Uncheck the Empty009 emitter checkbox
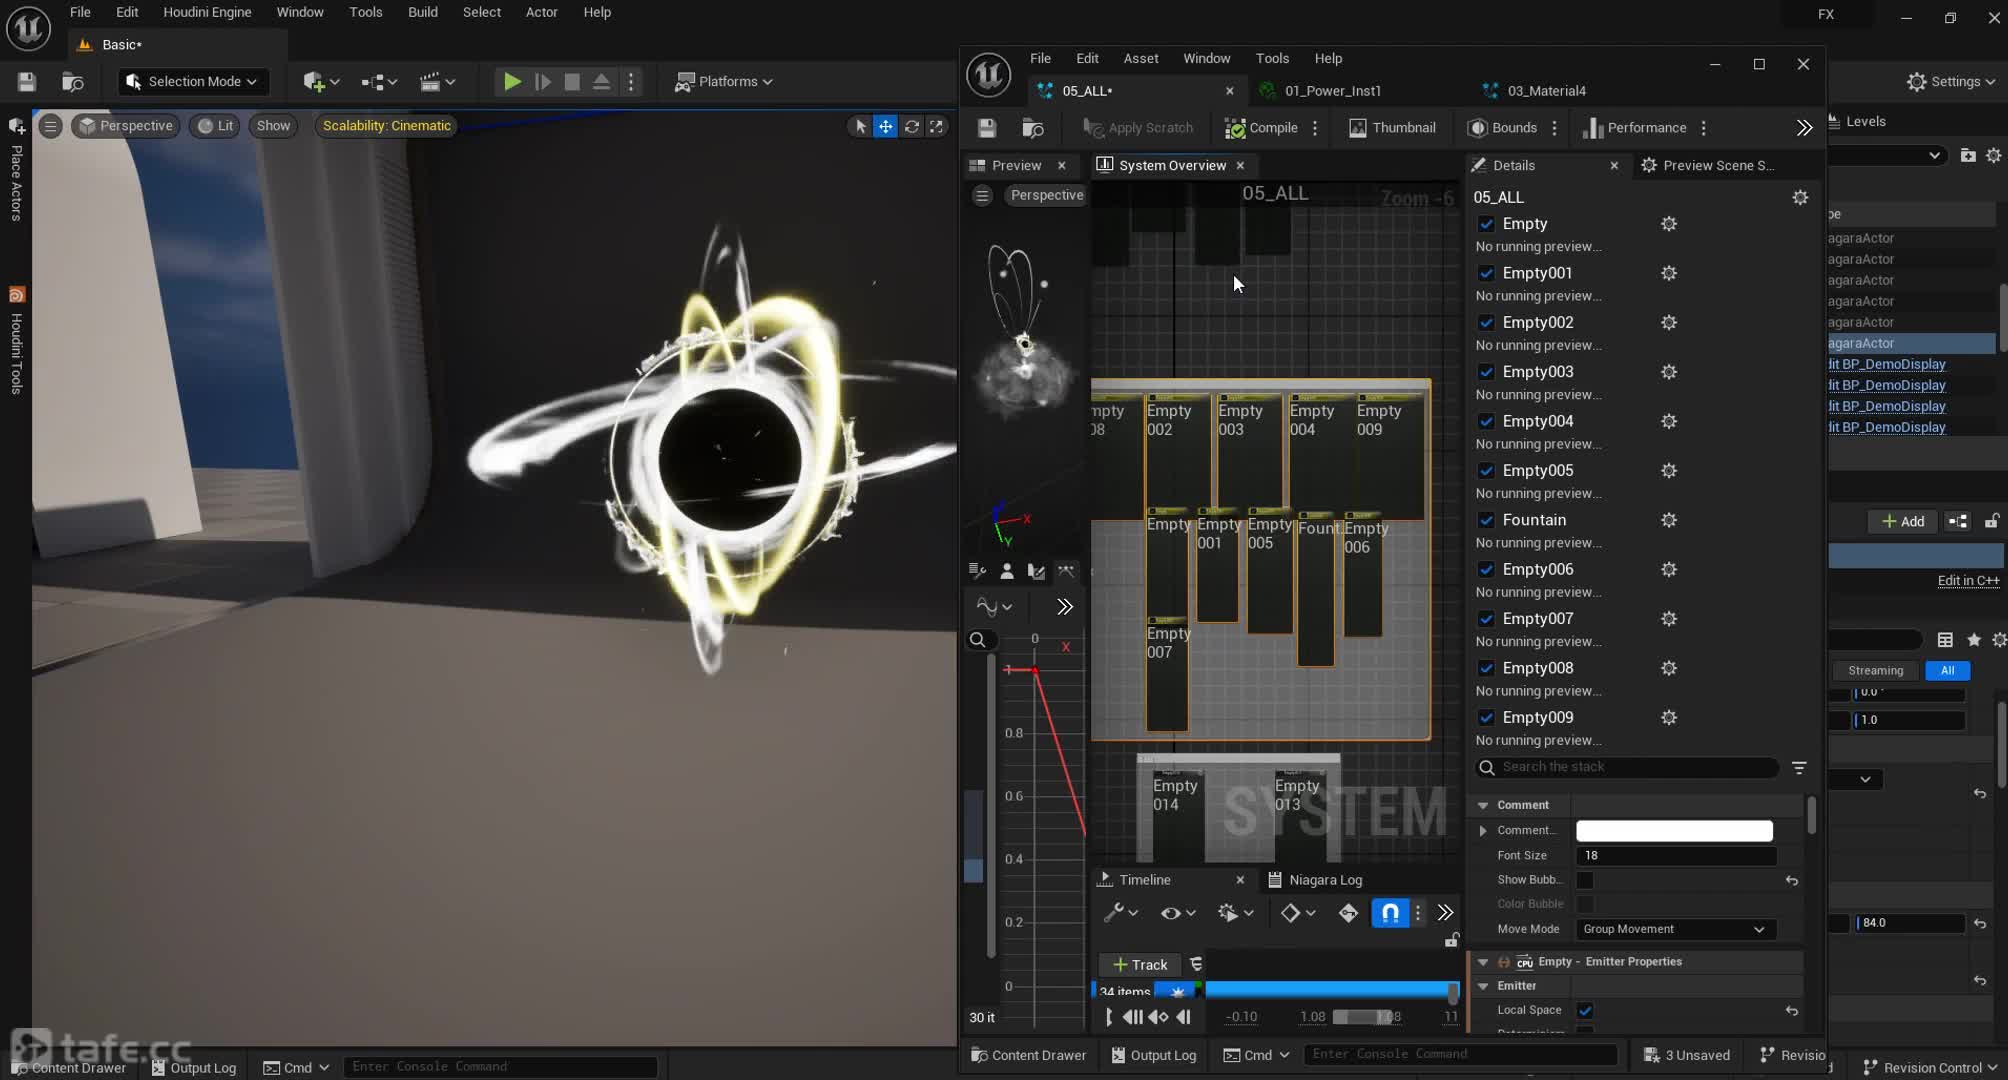Image resolution: width=2008 pixels, height=1080 pixels. [x=1486, y=718]
